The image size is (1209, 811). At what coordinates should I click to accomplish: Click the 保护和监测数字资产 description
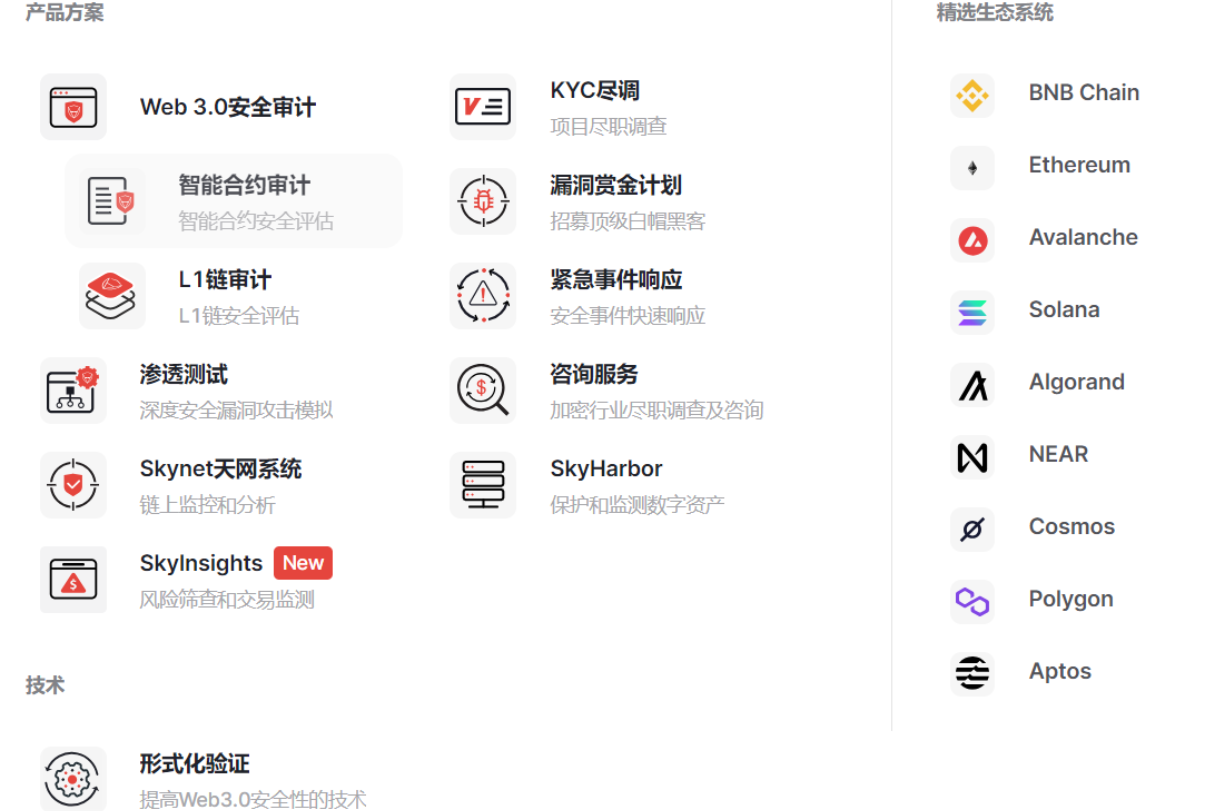click(637, 505)
